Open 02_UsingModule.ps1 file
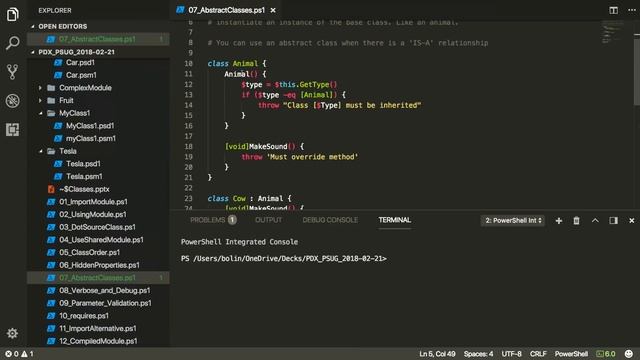Screen dimensions: 640x360 pyautogui.click(x=93, y=214)
